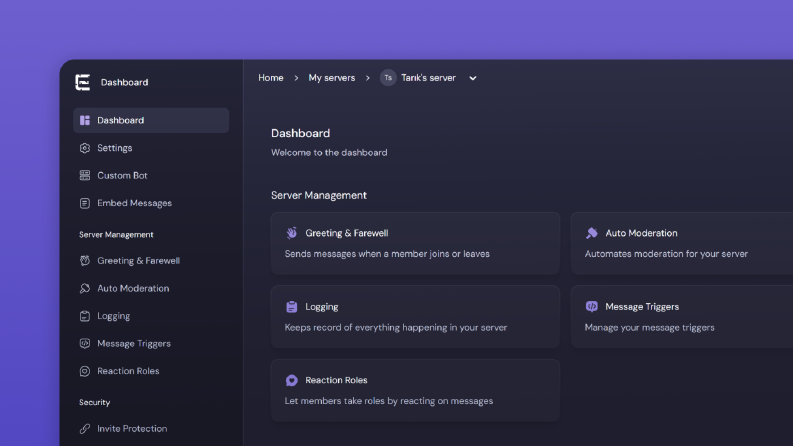Open the Message Triggers card title
This screenshot has height=446, width=793.
(x=642, y=306)
